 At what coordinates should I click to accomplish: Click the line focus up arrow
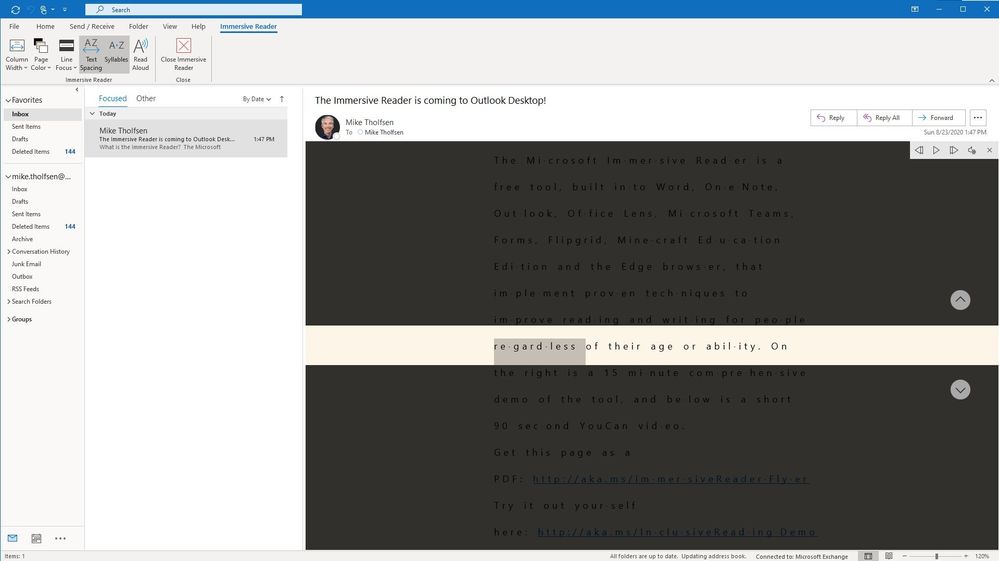(960, 300)
